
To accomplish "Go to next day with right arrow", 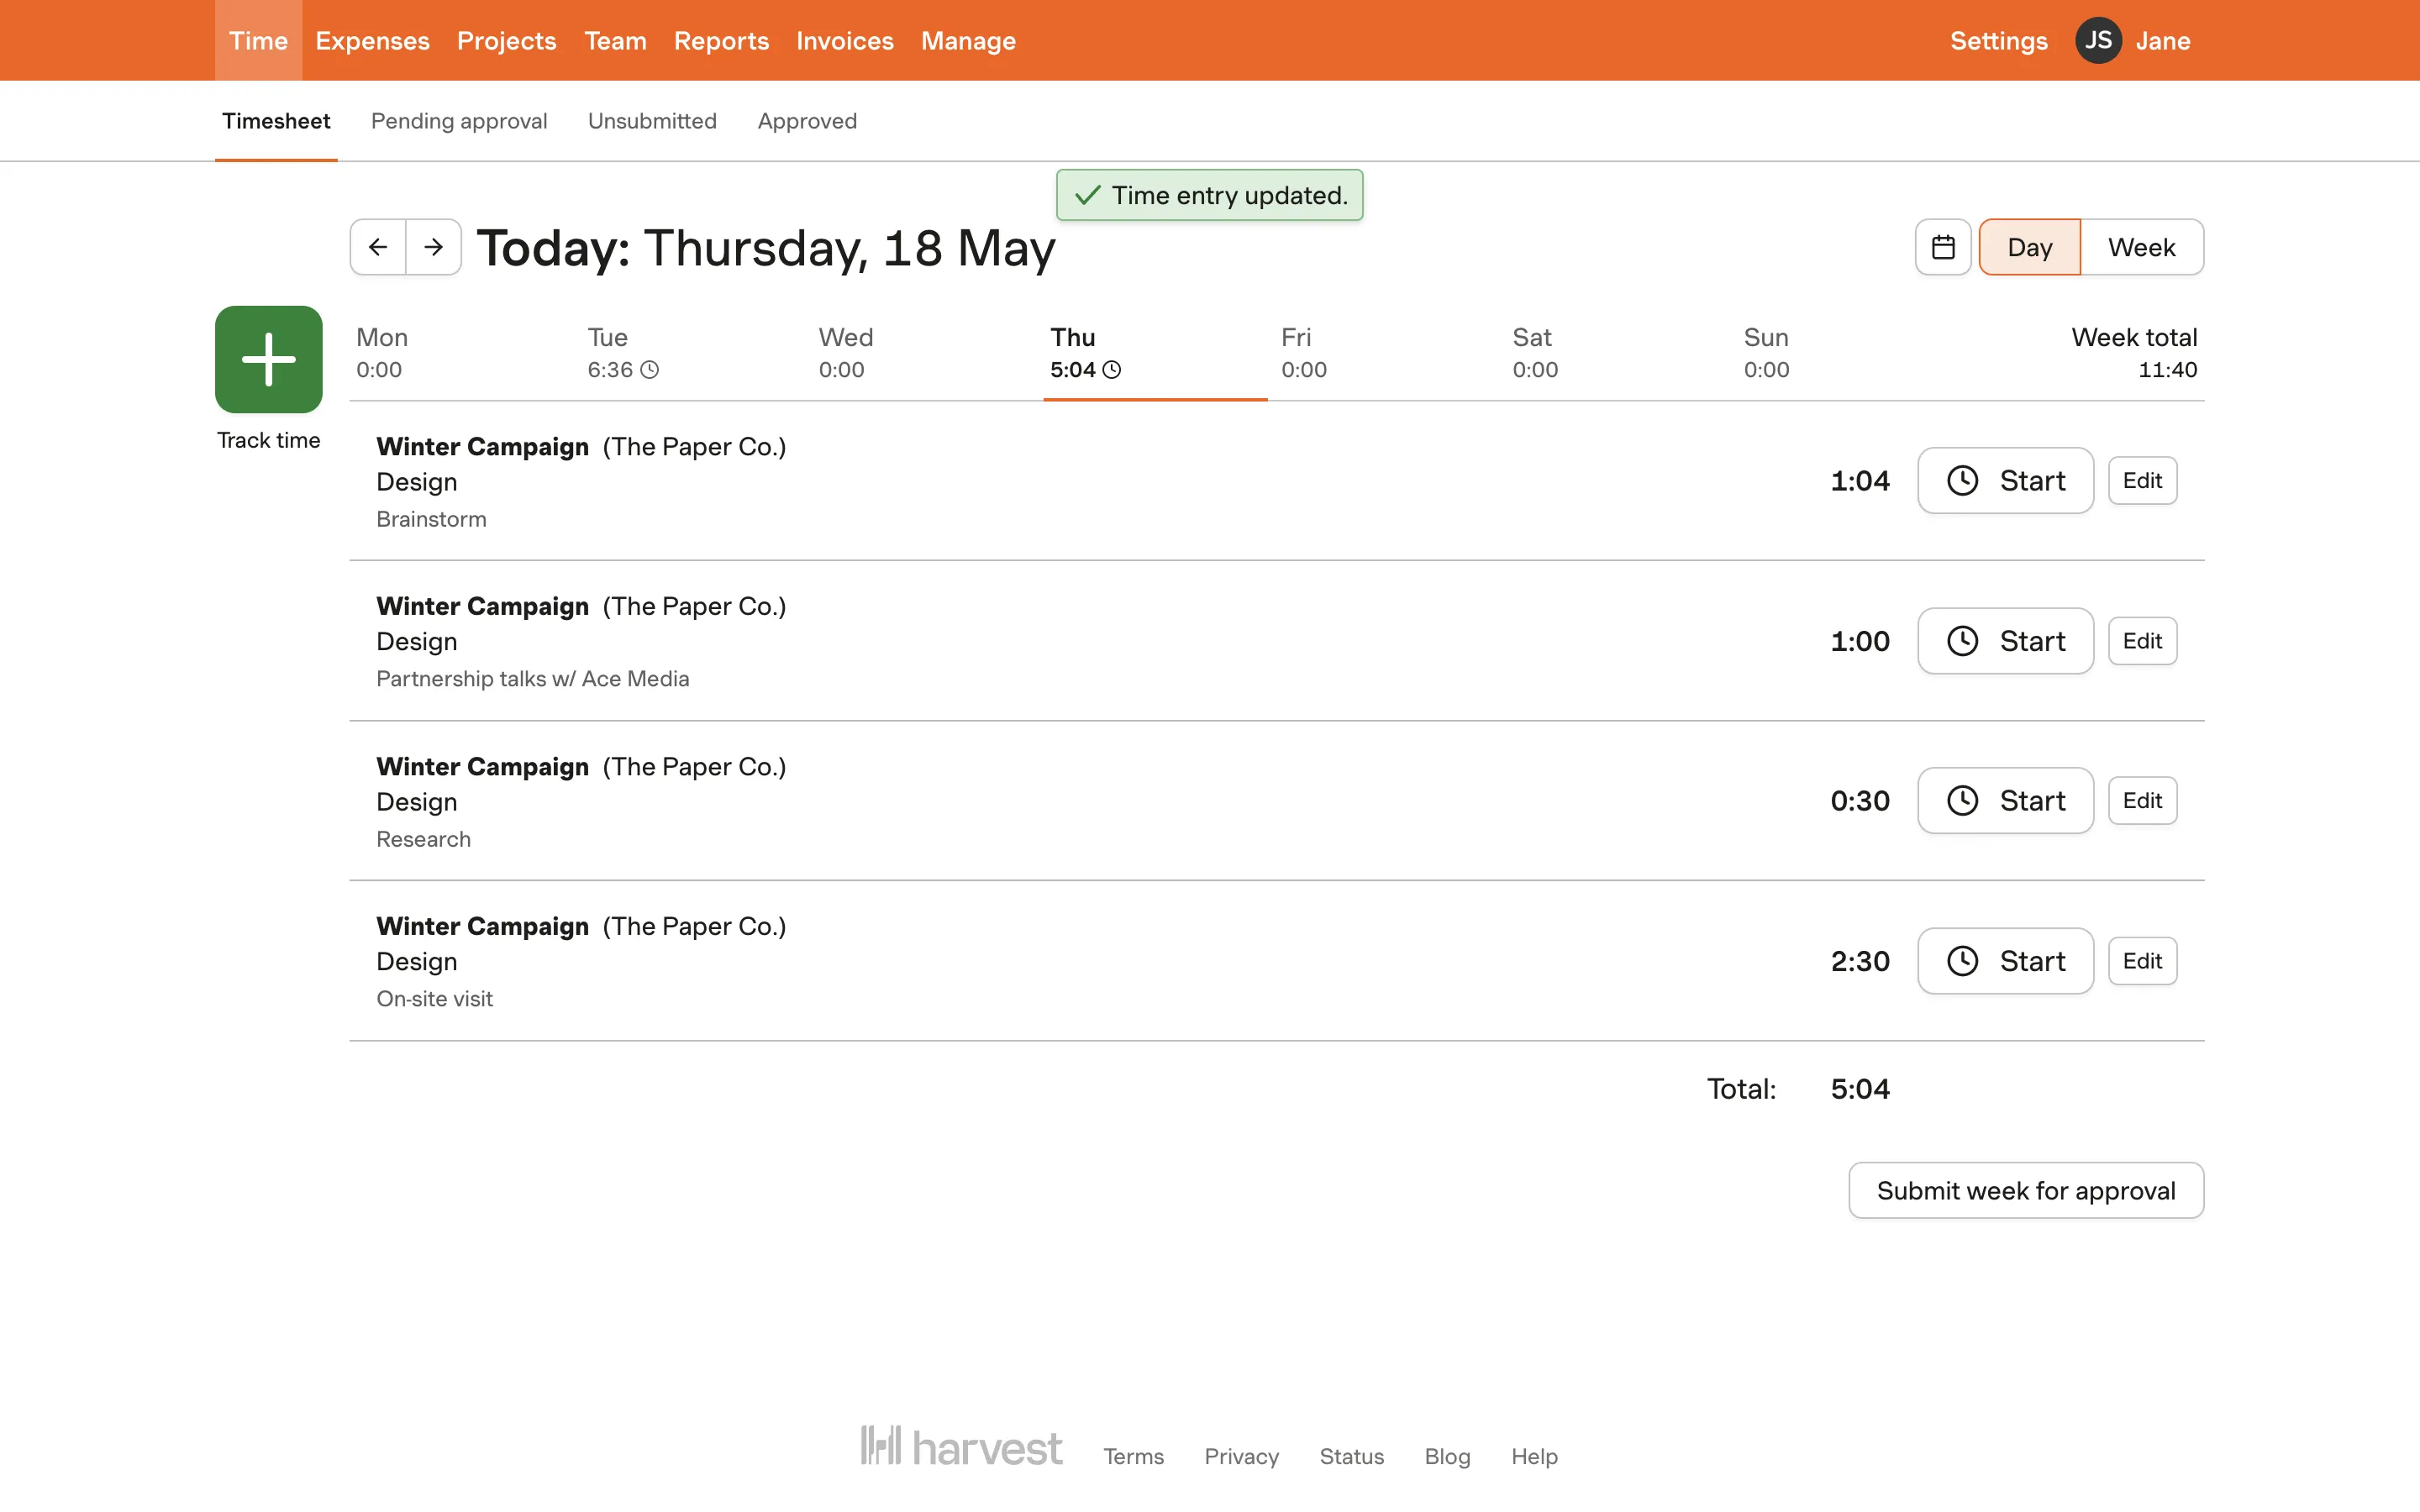I will pos(433,247).
